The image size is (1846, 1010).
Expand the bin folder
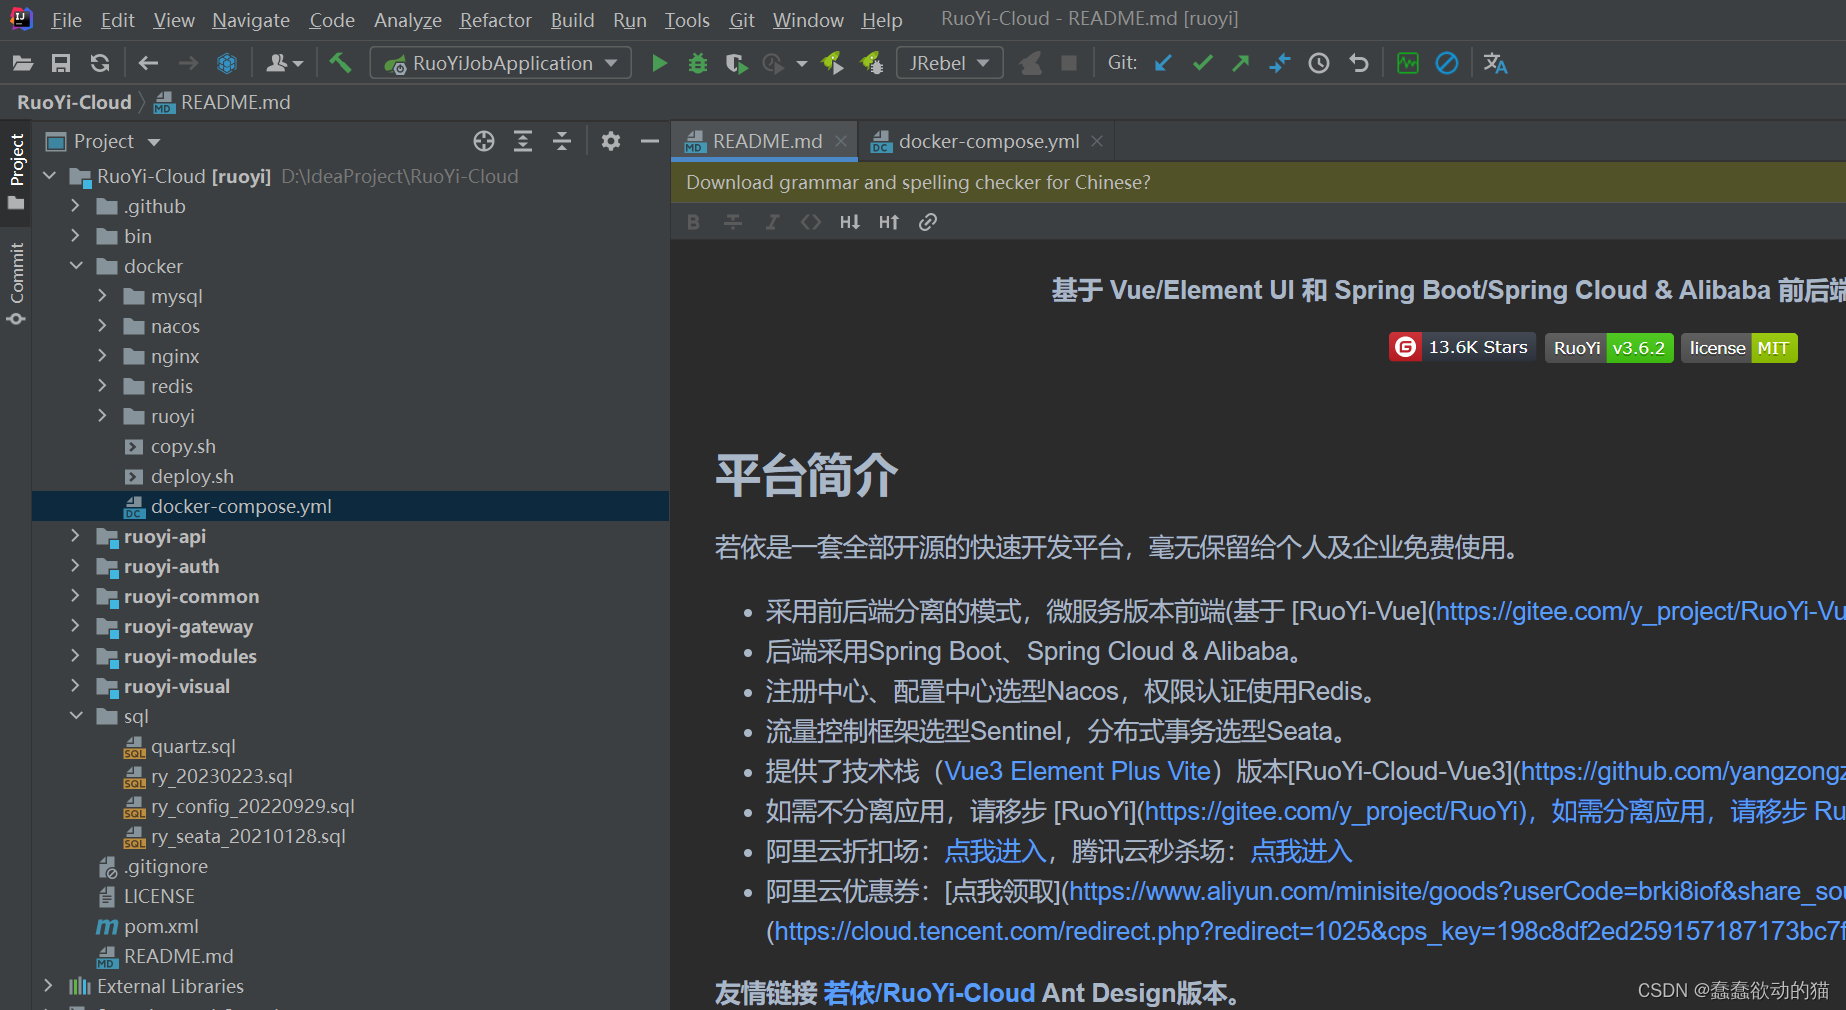tap(75, 236)
